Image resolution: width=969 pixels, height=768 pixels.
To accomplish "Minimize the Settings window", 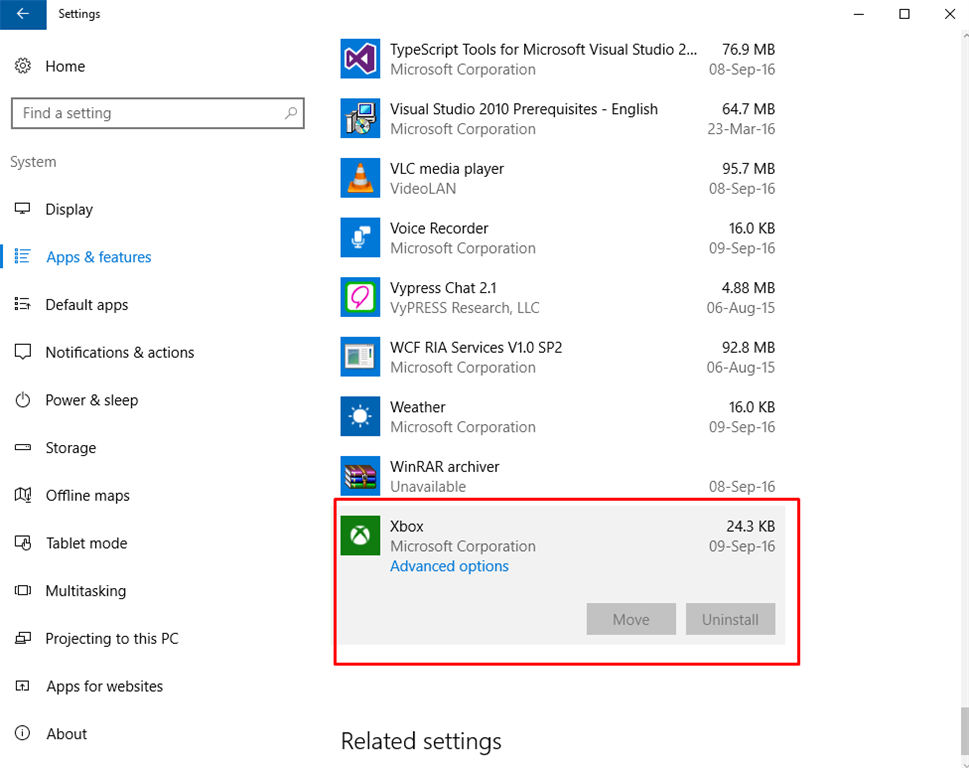I will point(858,14).
